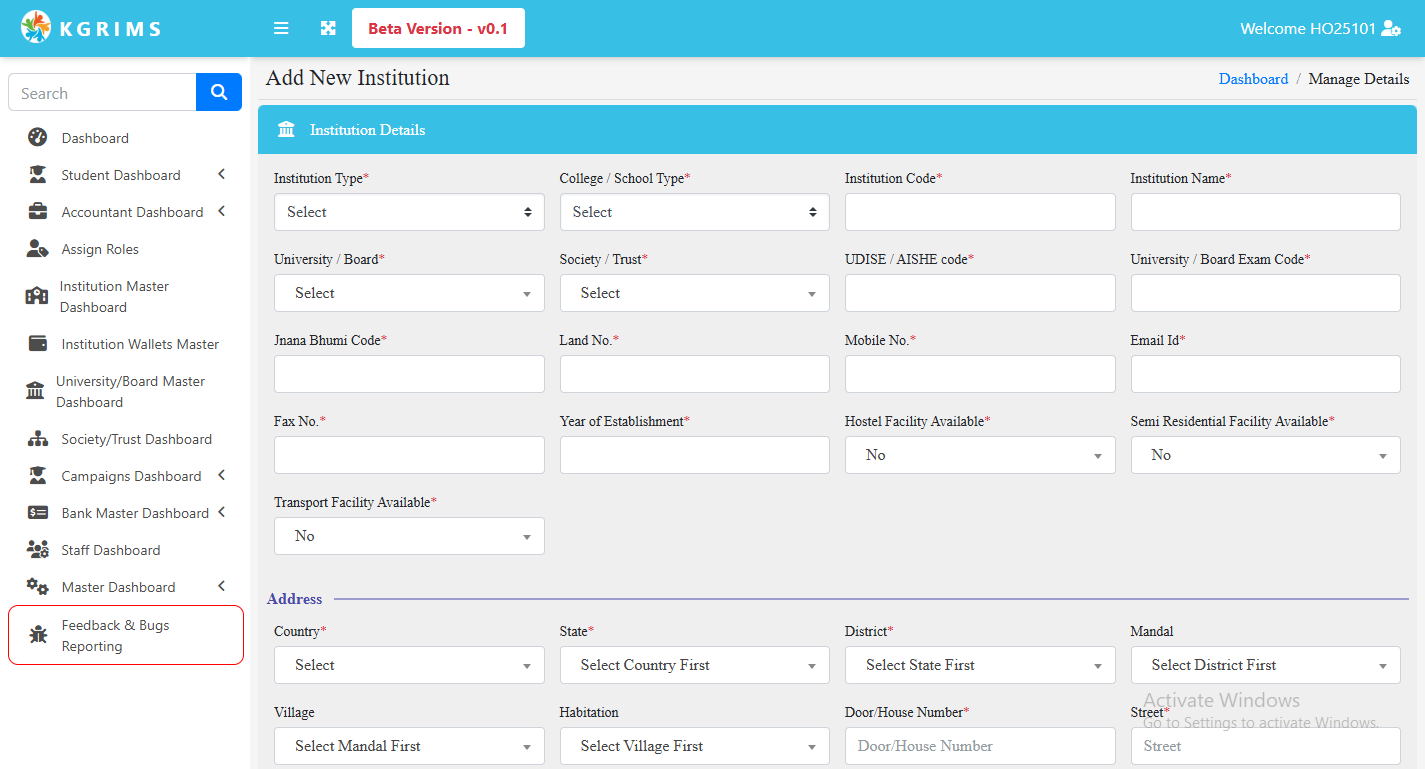This screenshot has height=769, width=1425.
Task: Expand the Bank Master Dashboard submenu
Action: 221,513
